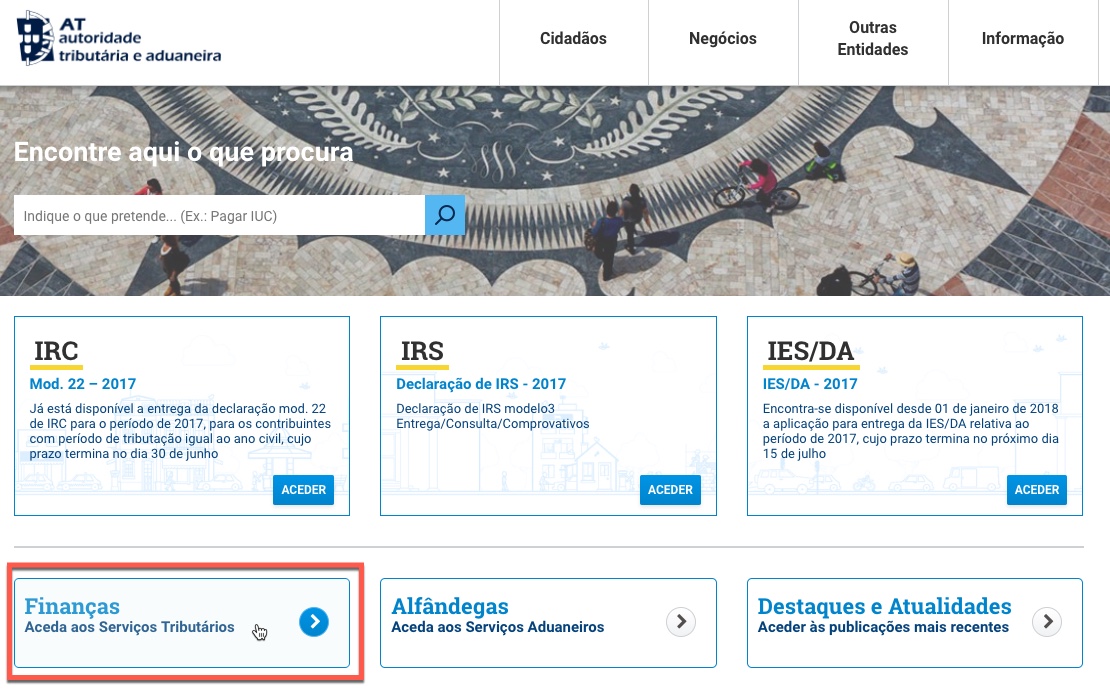Click ACEDER button in IRS card
Image resolution: width=1110 pixels, height=690 pixels.
click(x=670, y=490)
